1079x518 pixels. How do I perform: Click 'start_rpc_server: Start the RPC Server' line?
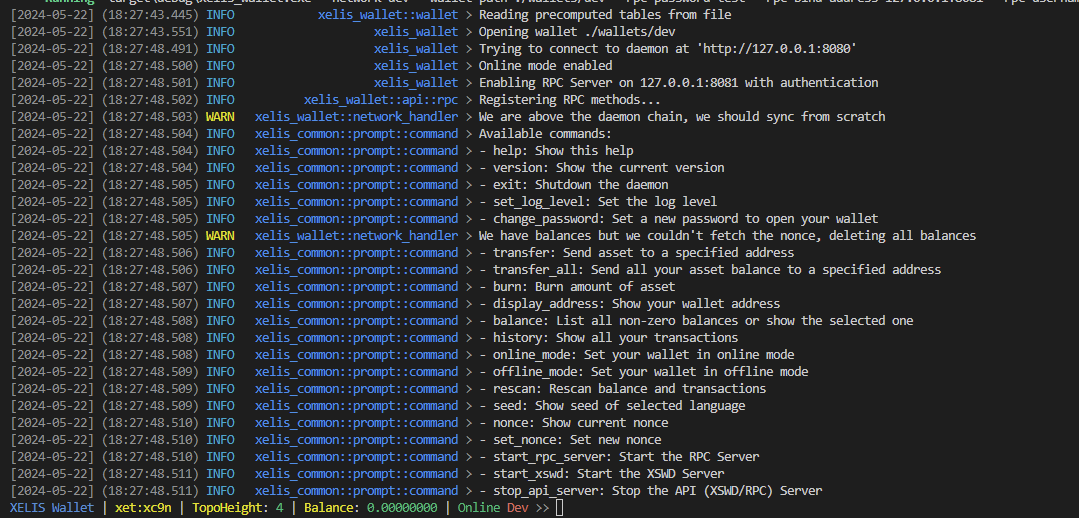tap(619, 456)
